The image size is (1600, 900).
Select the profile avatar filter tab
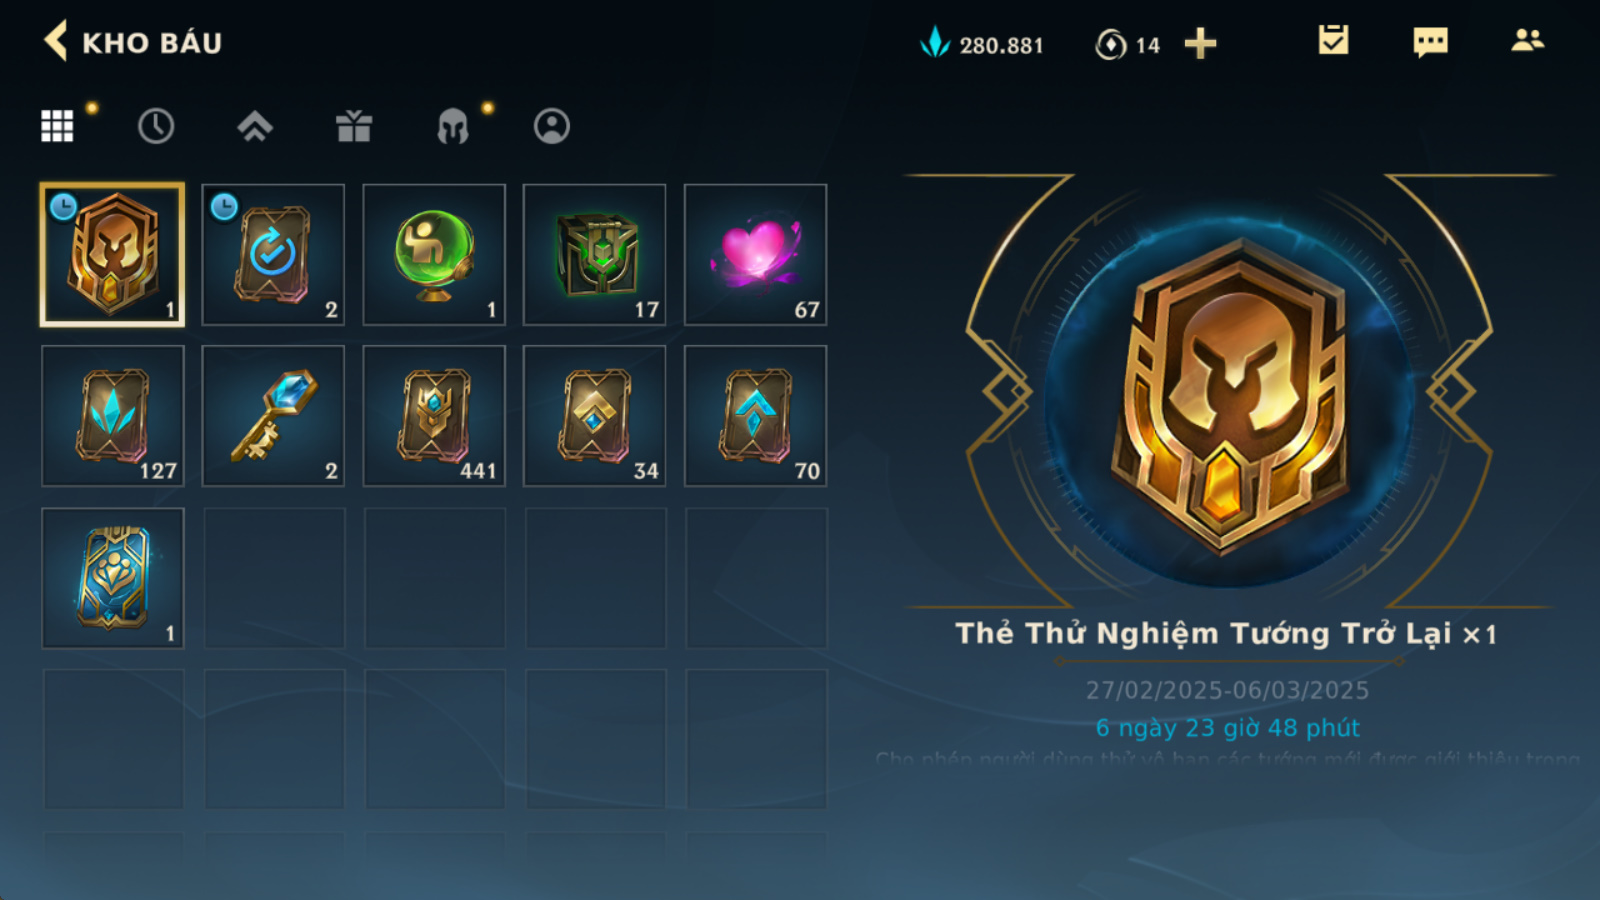tap(552, 126)
